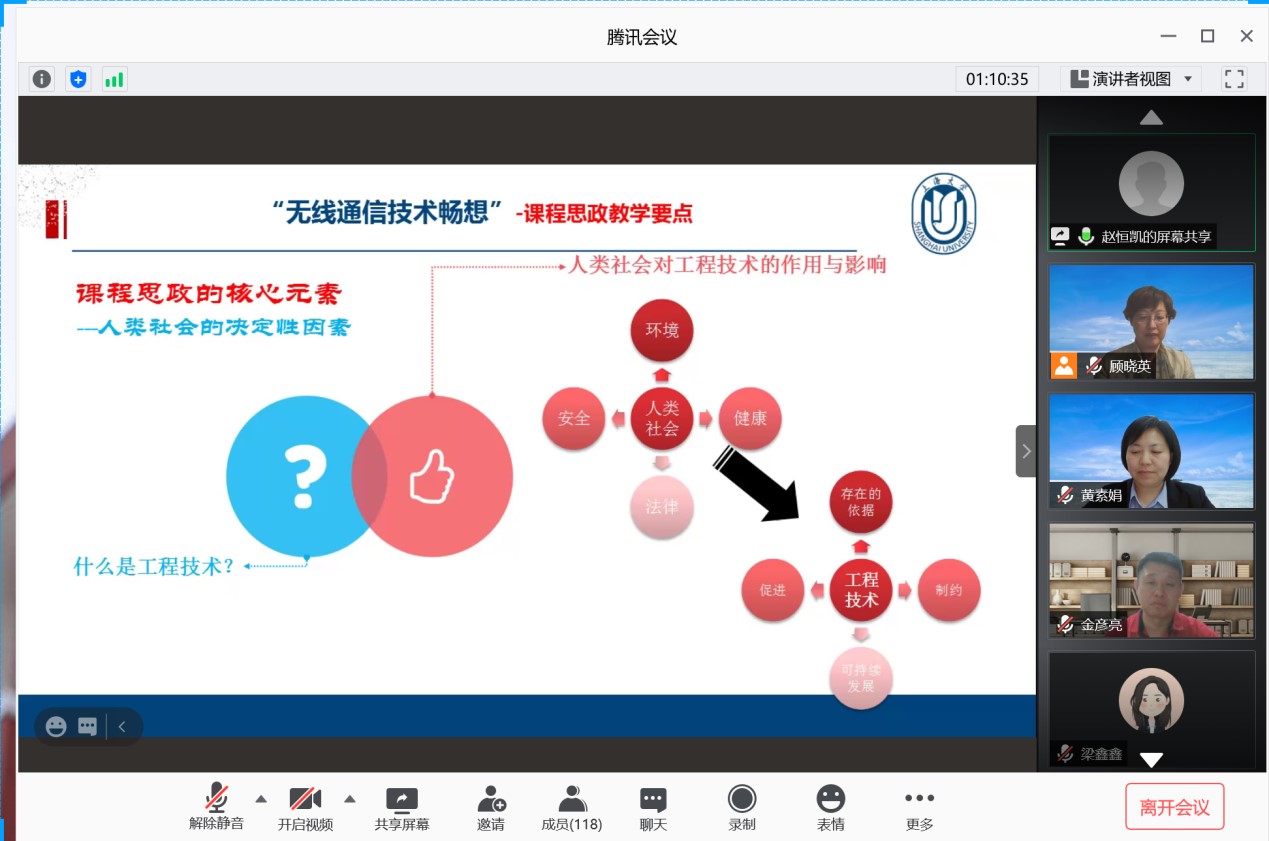Enter full screen mode

coord(1234,79)
